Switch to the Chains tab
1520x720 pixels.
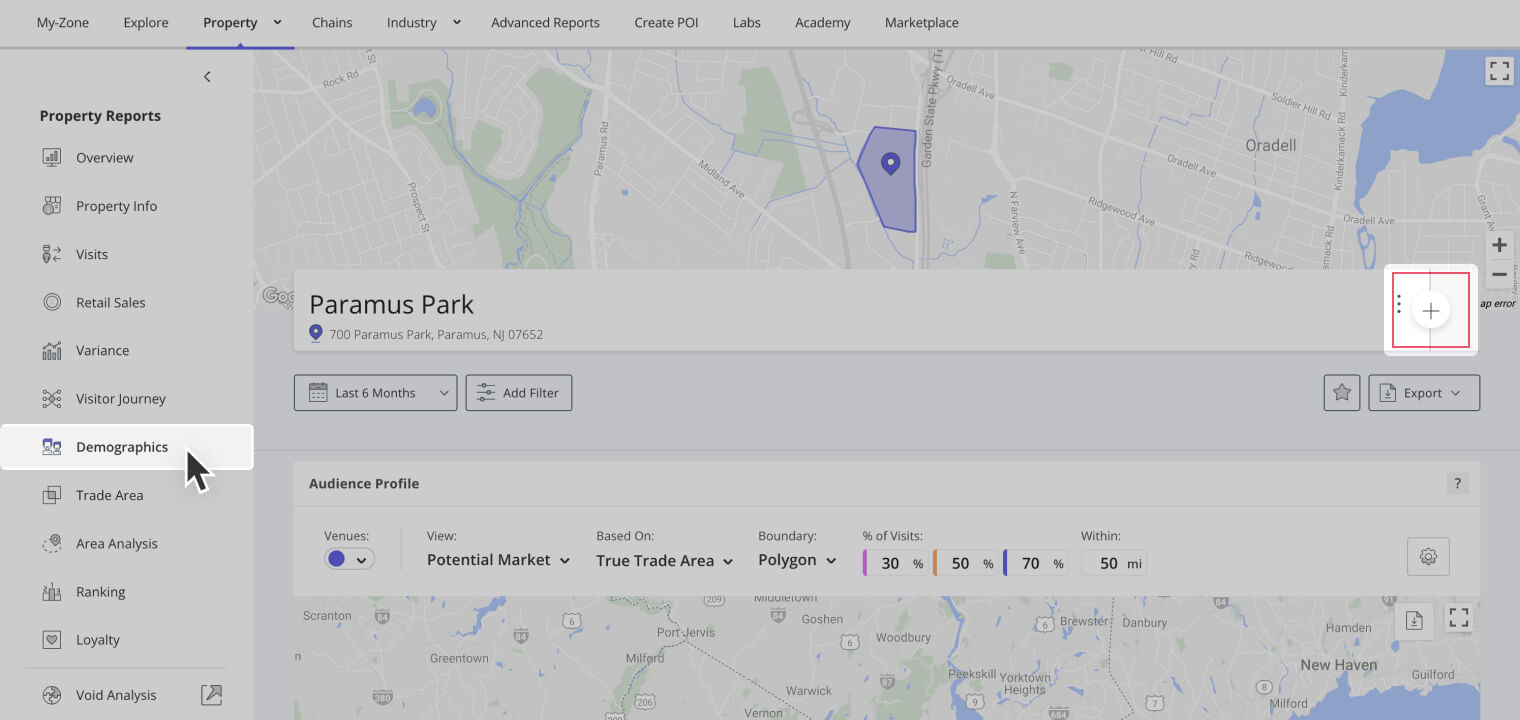[x=332, y=22]
